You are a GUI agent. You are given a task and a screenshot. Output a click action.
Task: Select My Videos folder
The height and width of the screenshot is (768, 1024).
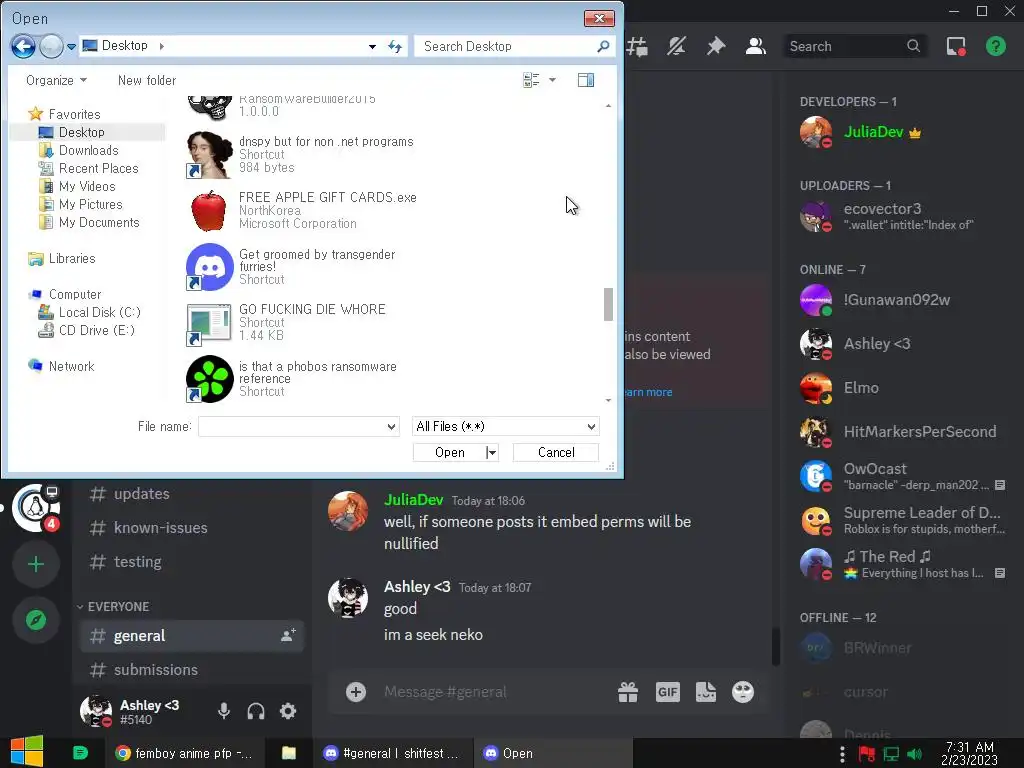click(x=87, y=186)
